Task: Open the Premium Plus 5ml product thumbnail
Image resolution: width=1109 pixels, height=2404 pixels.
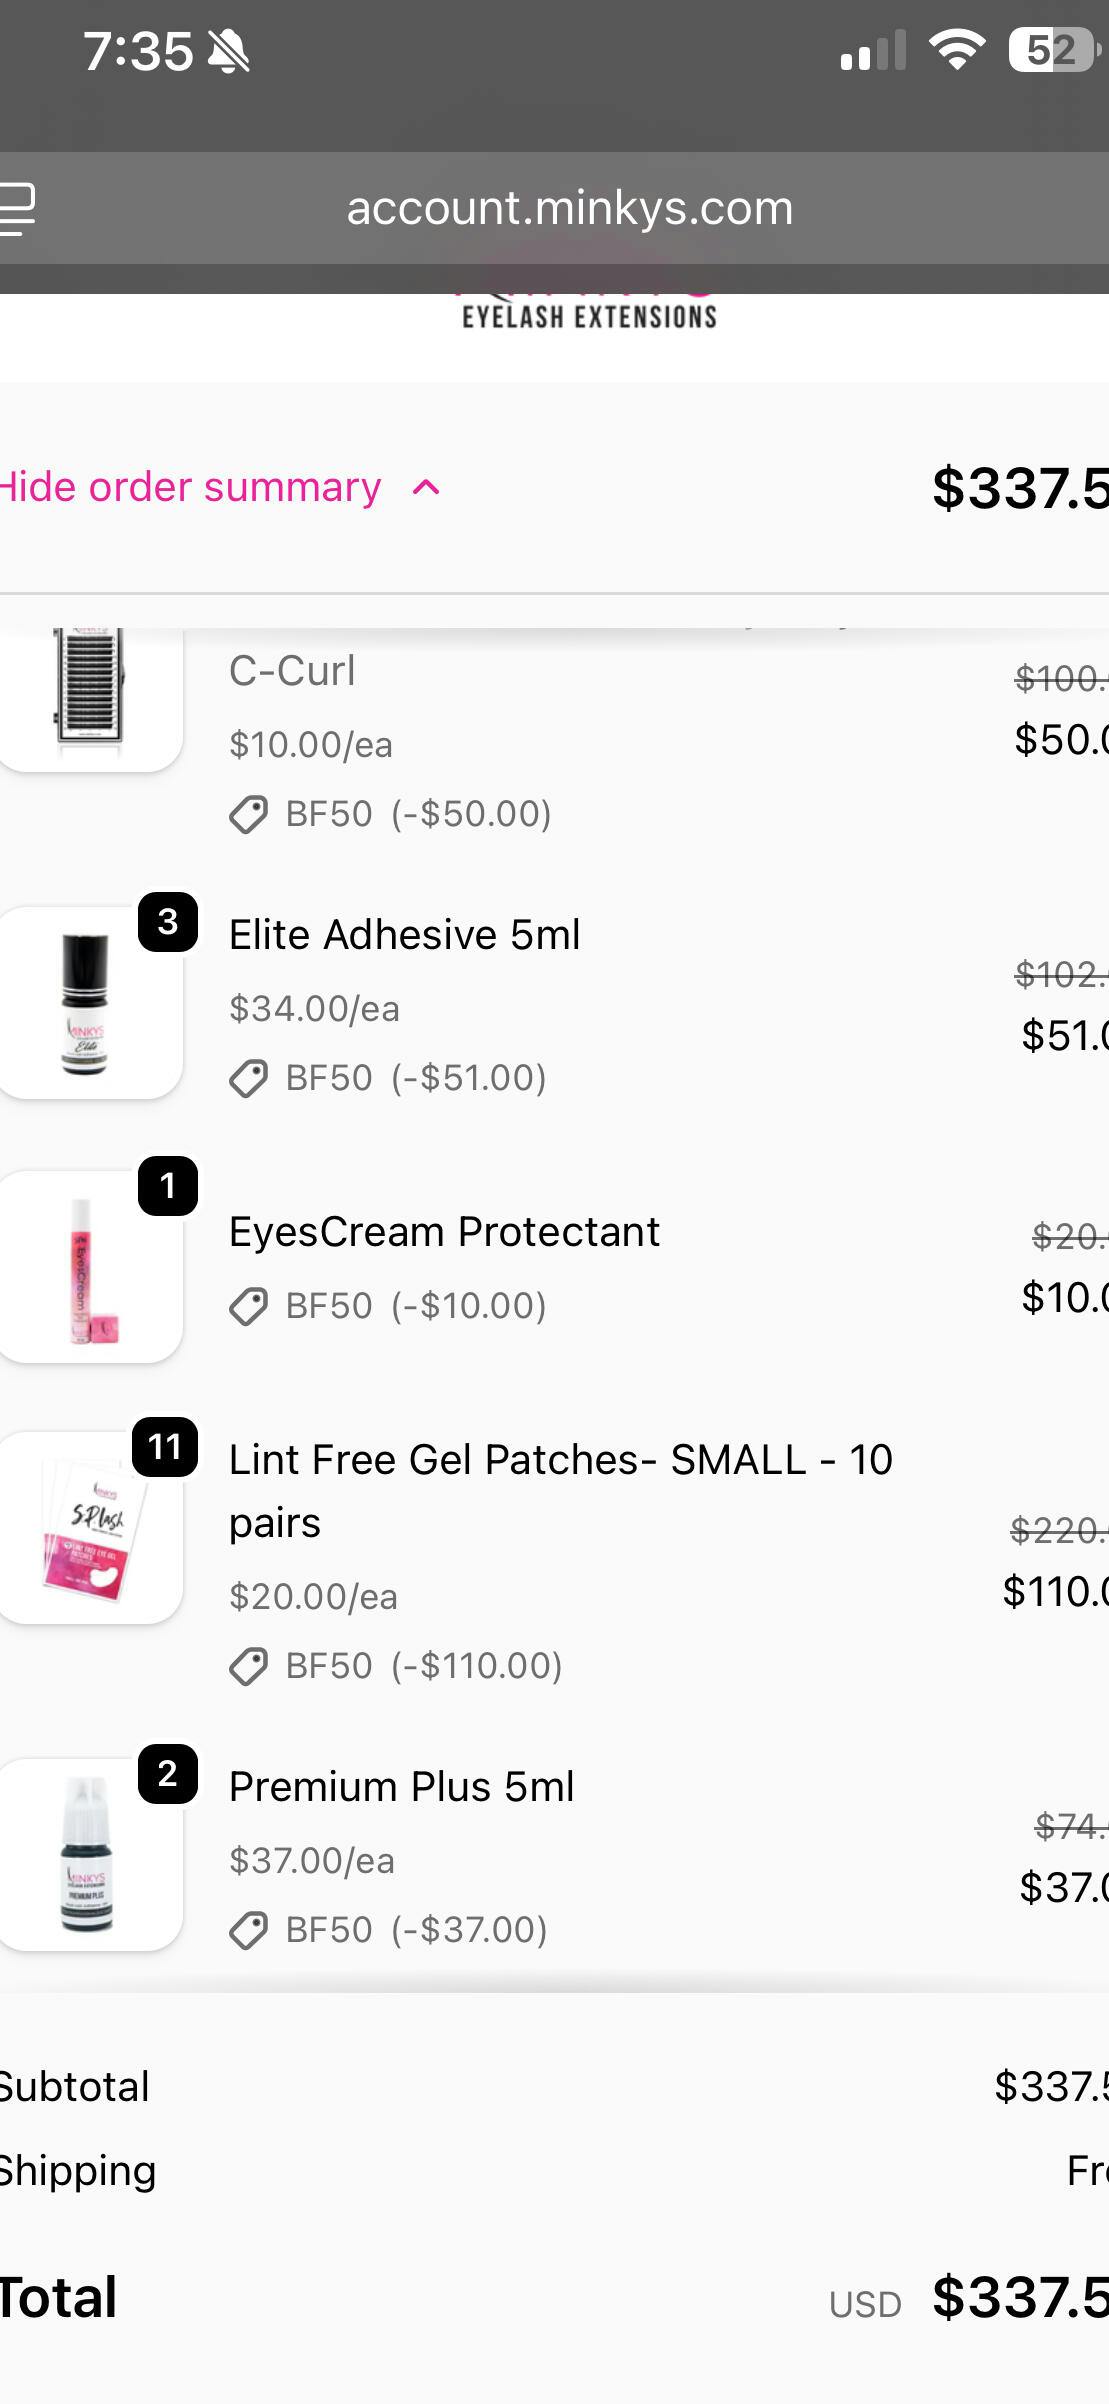Action: point(88,1856)
